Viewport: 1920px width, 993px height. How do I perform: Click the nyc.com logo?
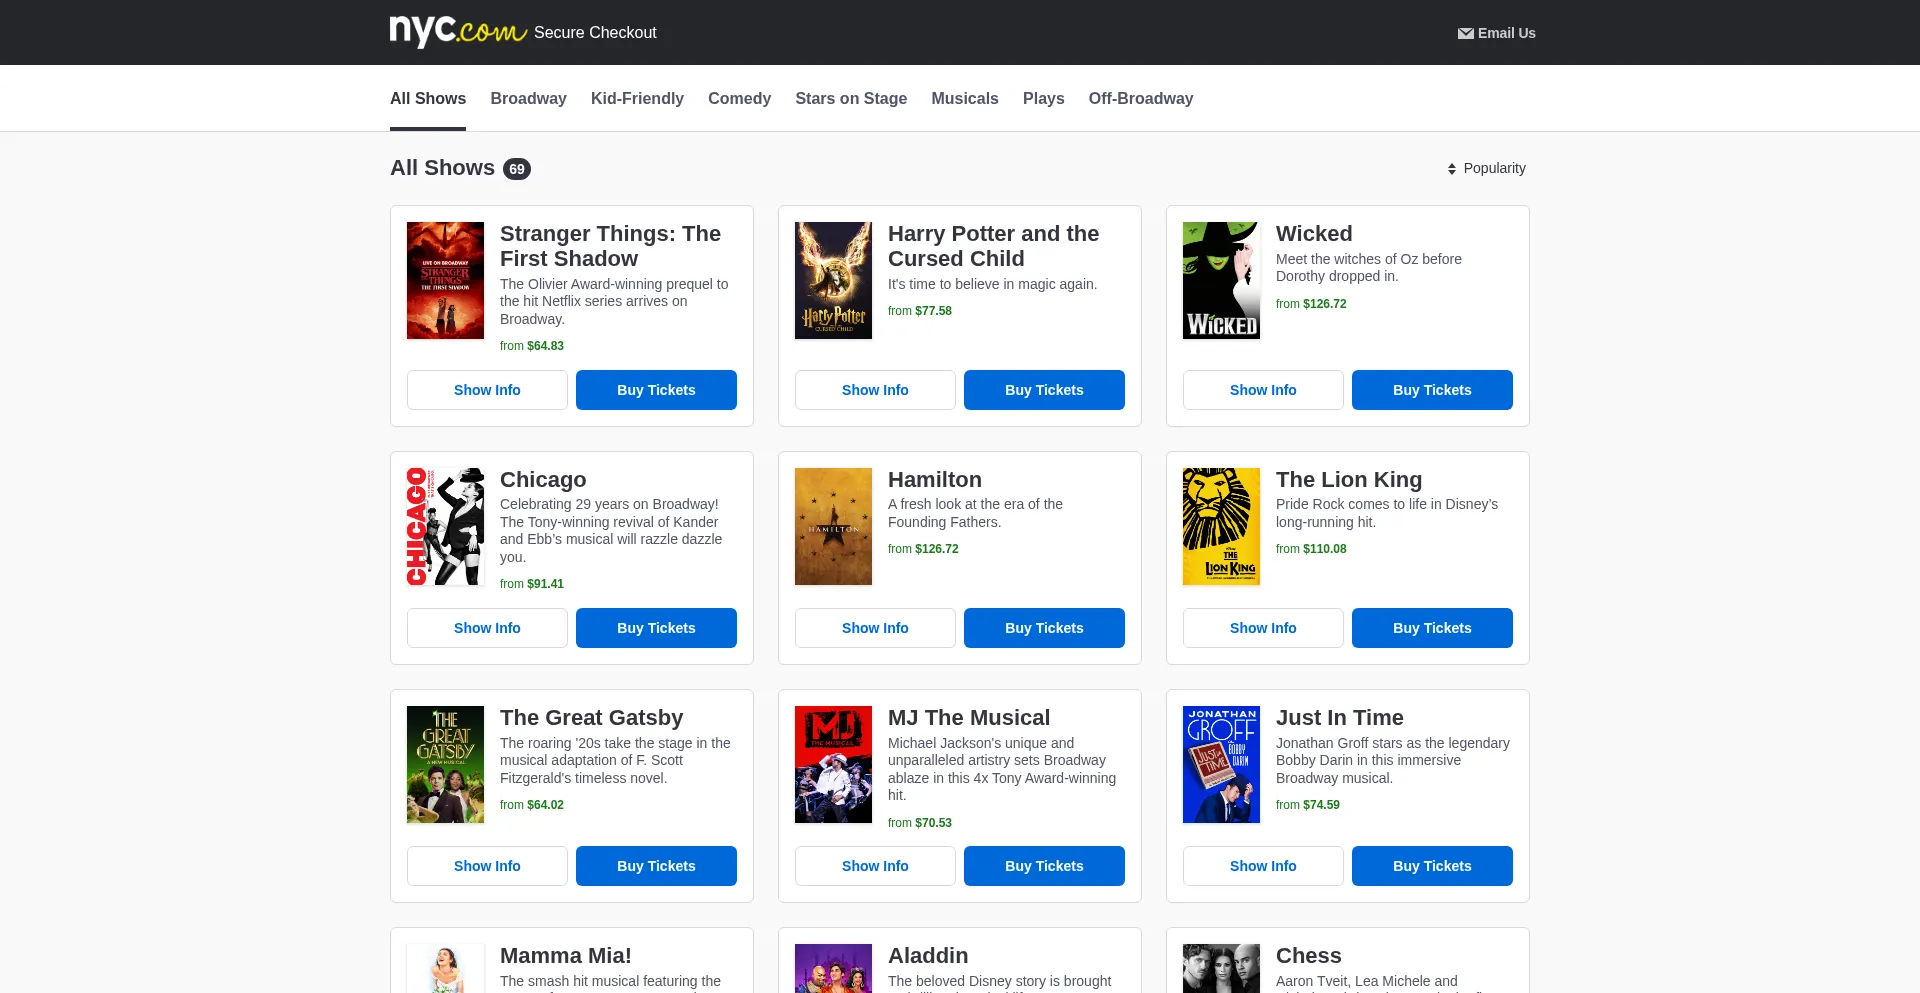(457, 31)
